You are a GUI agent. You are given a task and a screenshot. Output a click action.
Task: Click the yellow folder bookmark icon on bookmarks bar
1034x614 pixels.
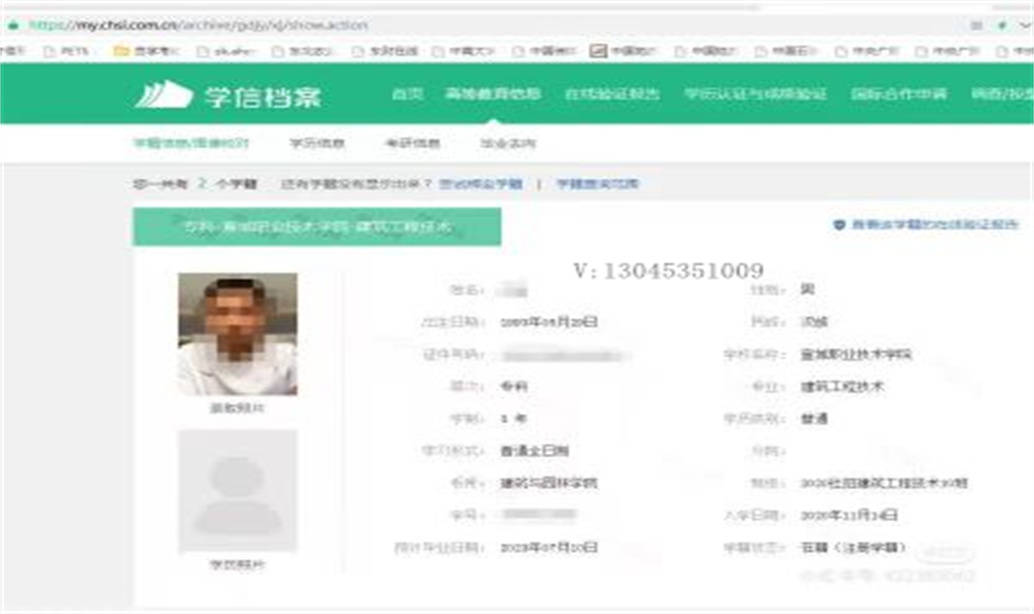tap(122, 48)
